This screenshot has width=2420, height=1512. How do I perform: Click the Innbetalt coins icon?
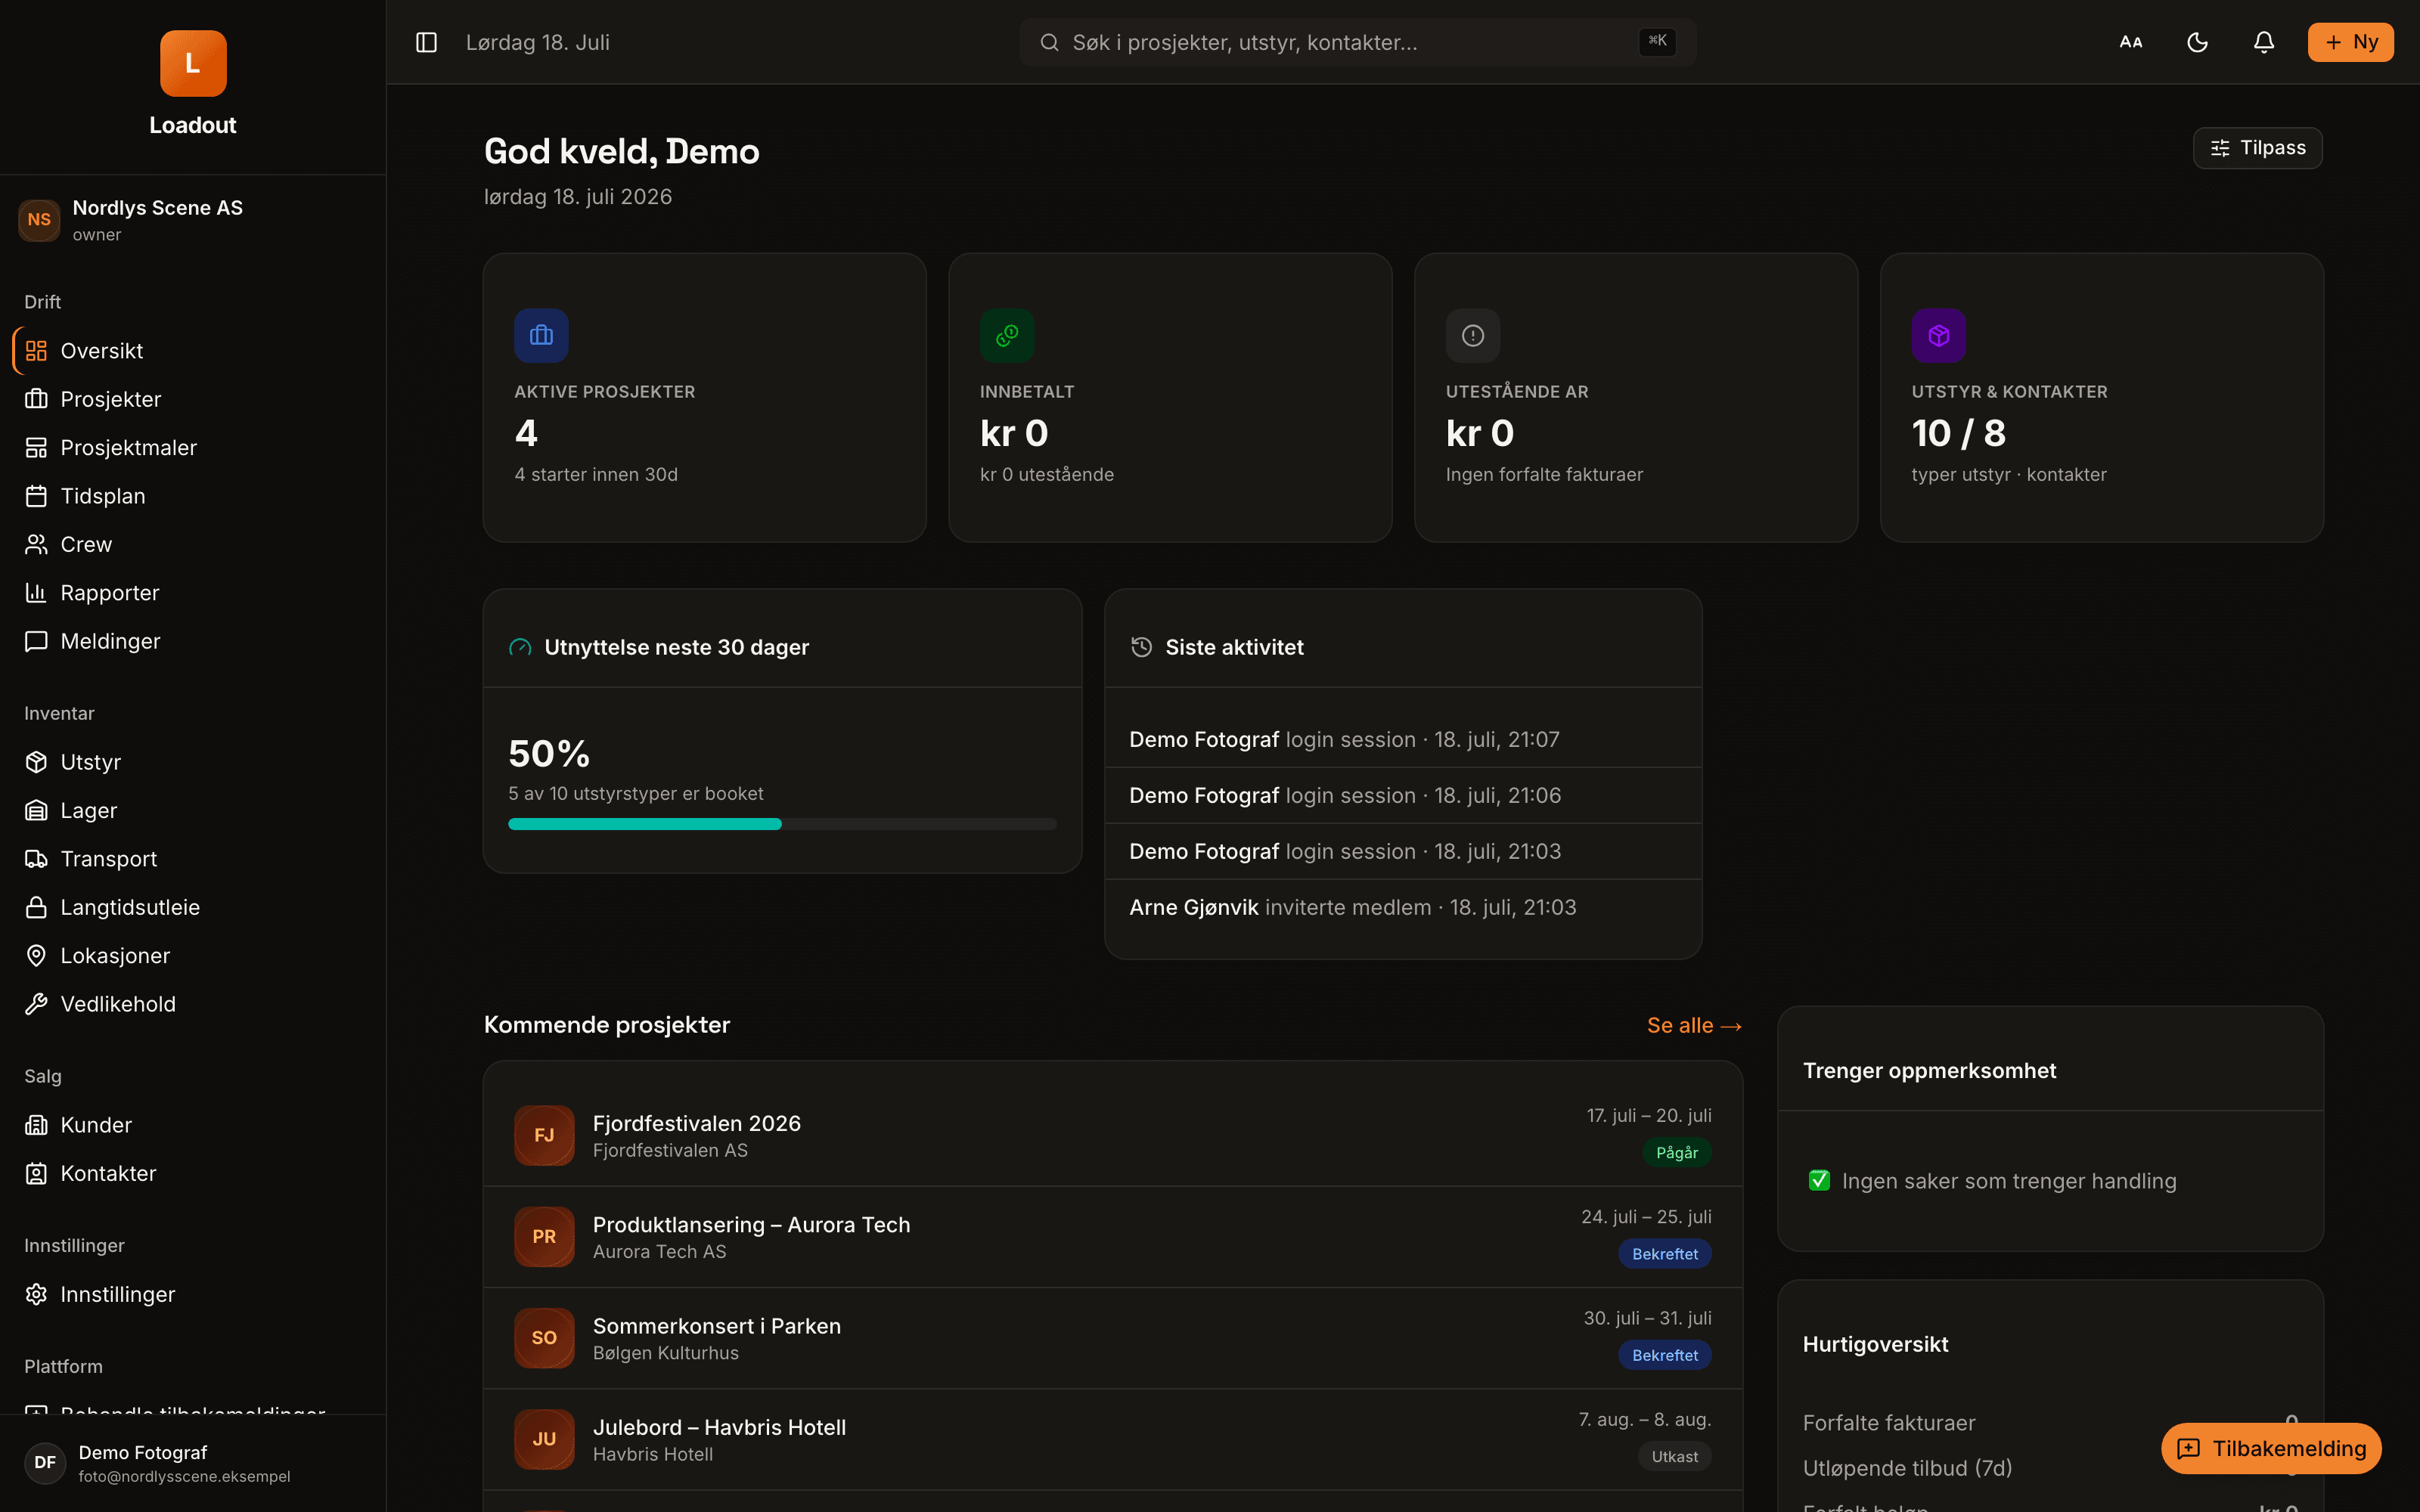tap(1007, 335)
